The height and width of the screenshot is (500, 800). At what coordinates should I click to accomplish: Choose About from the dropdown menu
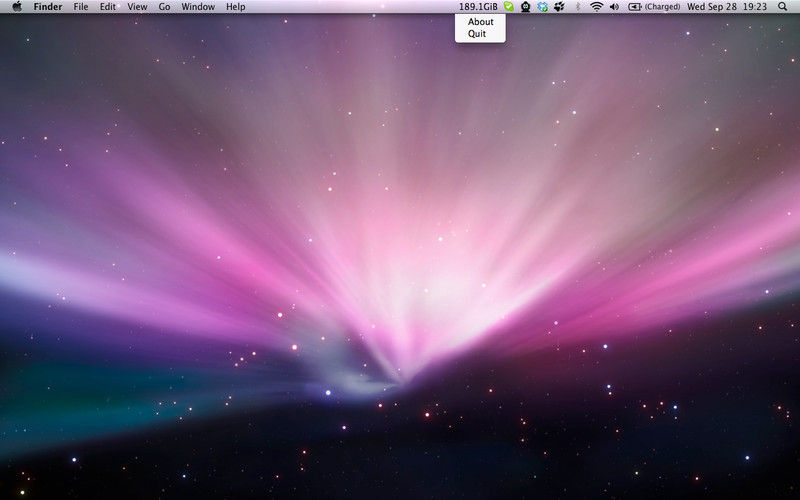[x=481, y=22]
